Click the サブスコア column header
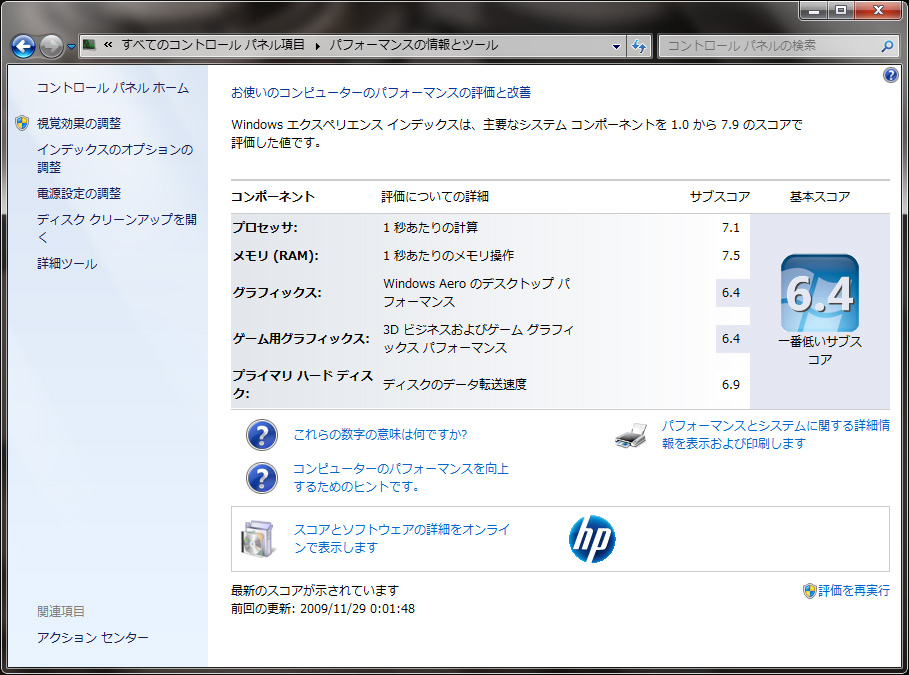Viewport: 909px width, 675px height. coord(719,197)
